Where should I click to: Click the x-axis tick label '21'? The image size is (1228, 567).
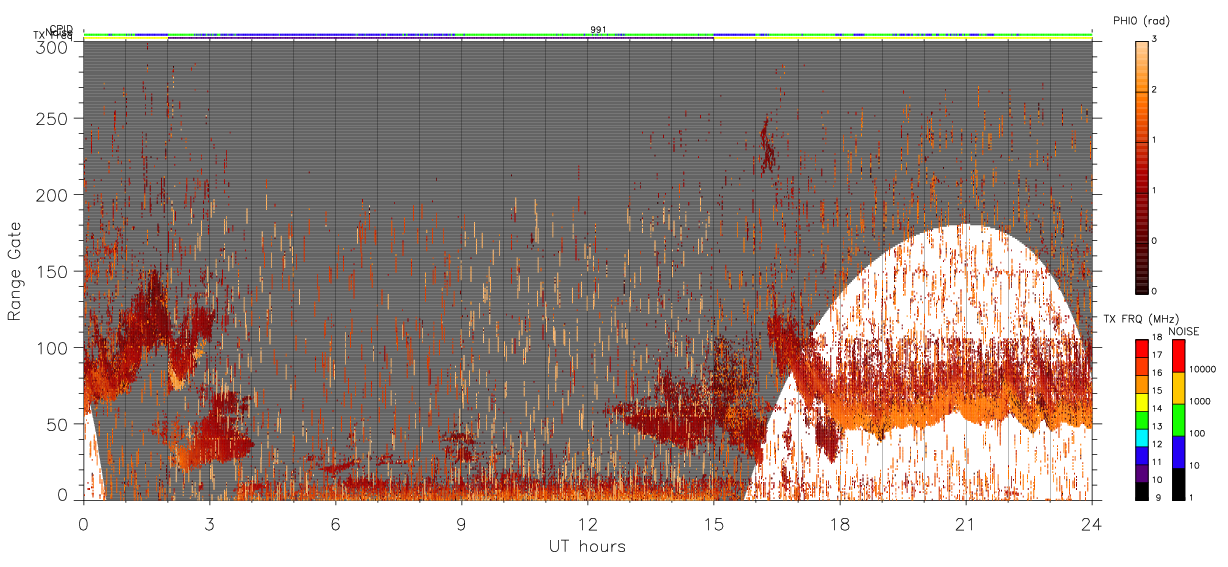tap(965, 524)
